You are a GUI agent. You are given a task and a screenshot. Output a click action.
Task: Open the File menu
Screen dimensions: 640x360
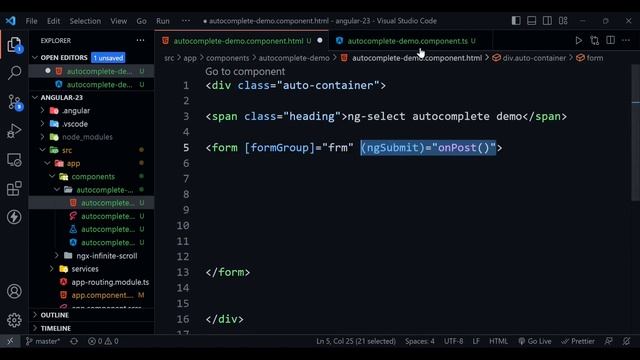pos(31,21)
